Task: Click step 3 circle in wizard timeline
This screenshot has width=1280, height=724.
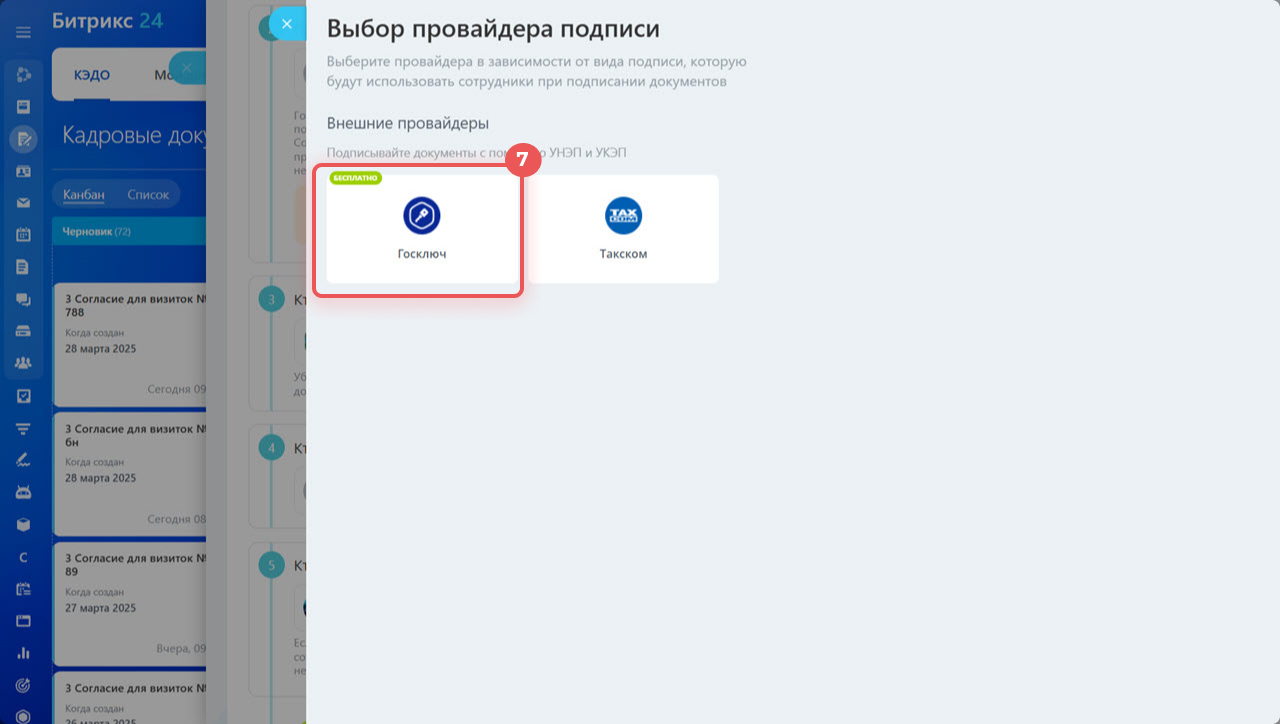Action: click(271, 299)
